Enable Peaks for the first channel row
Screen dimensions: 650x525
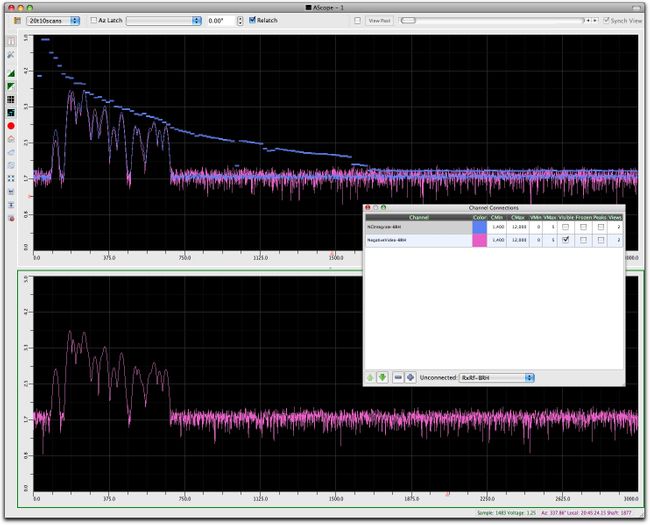tap(601, 227)
